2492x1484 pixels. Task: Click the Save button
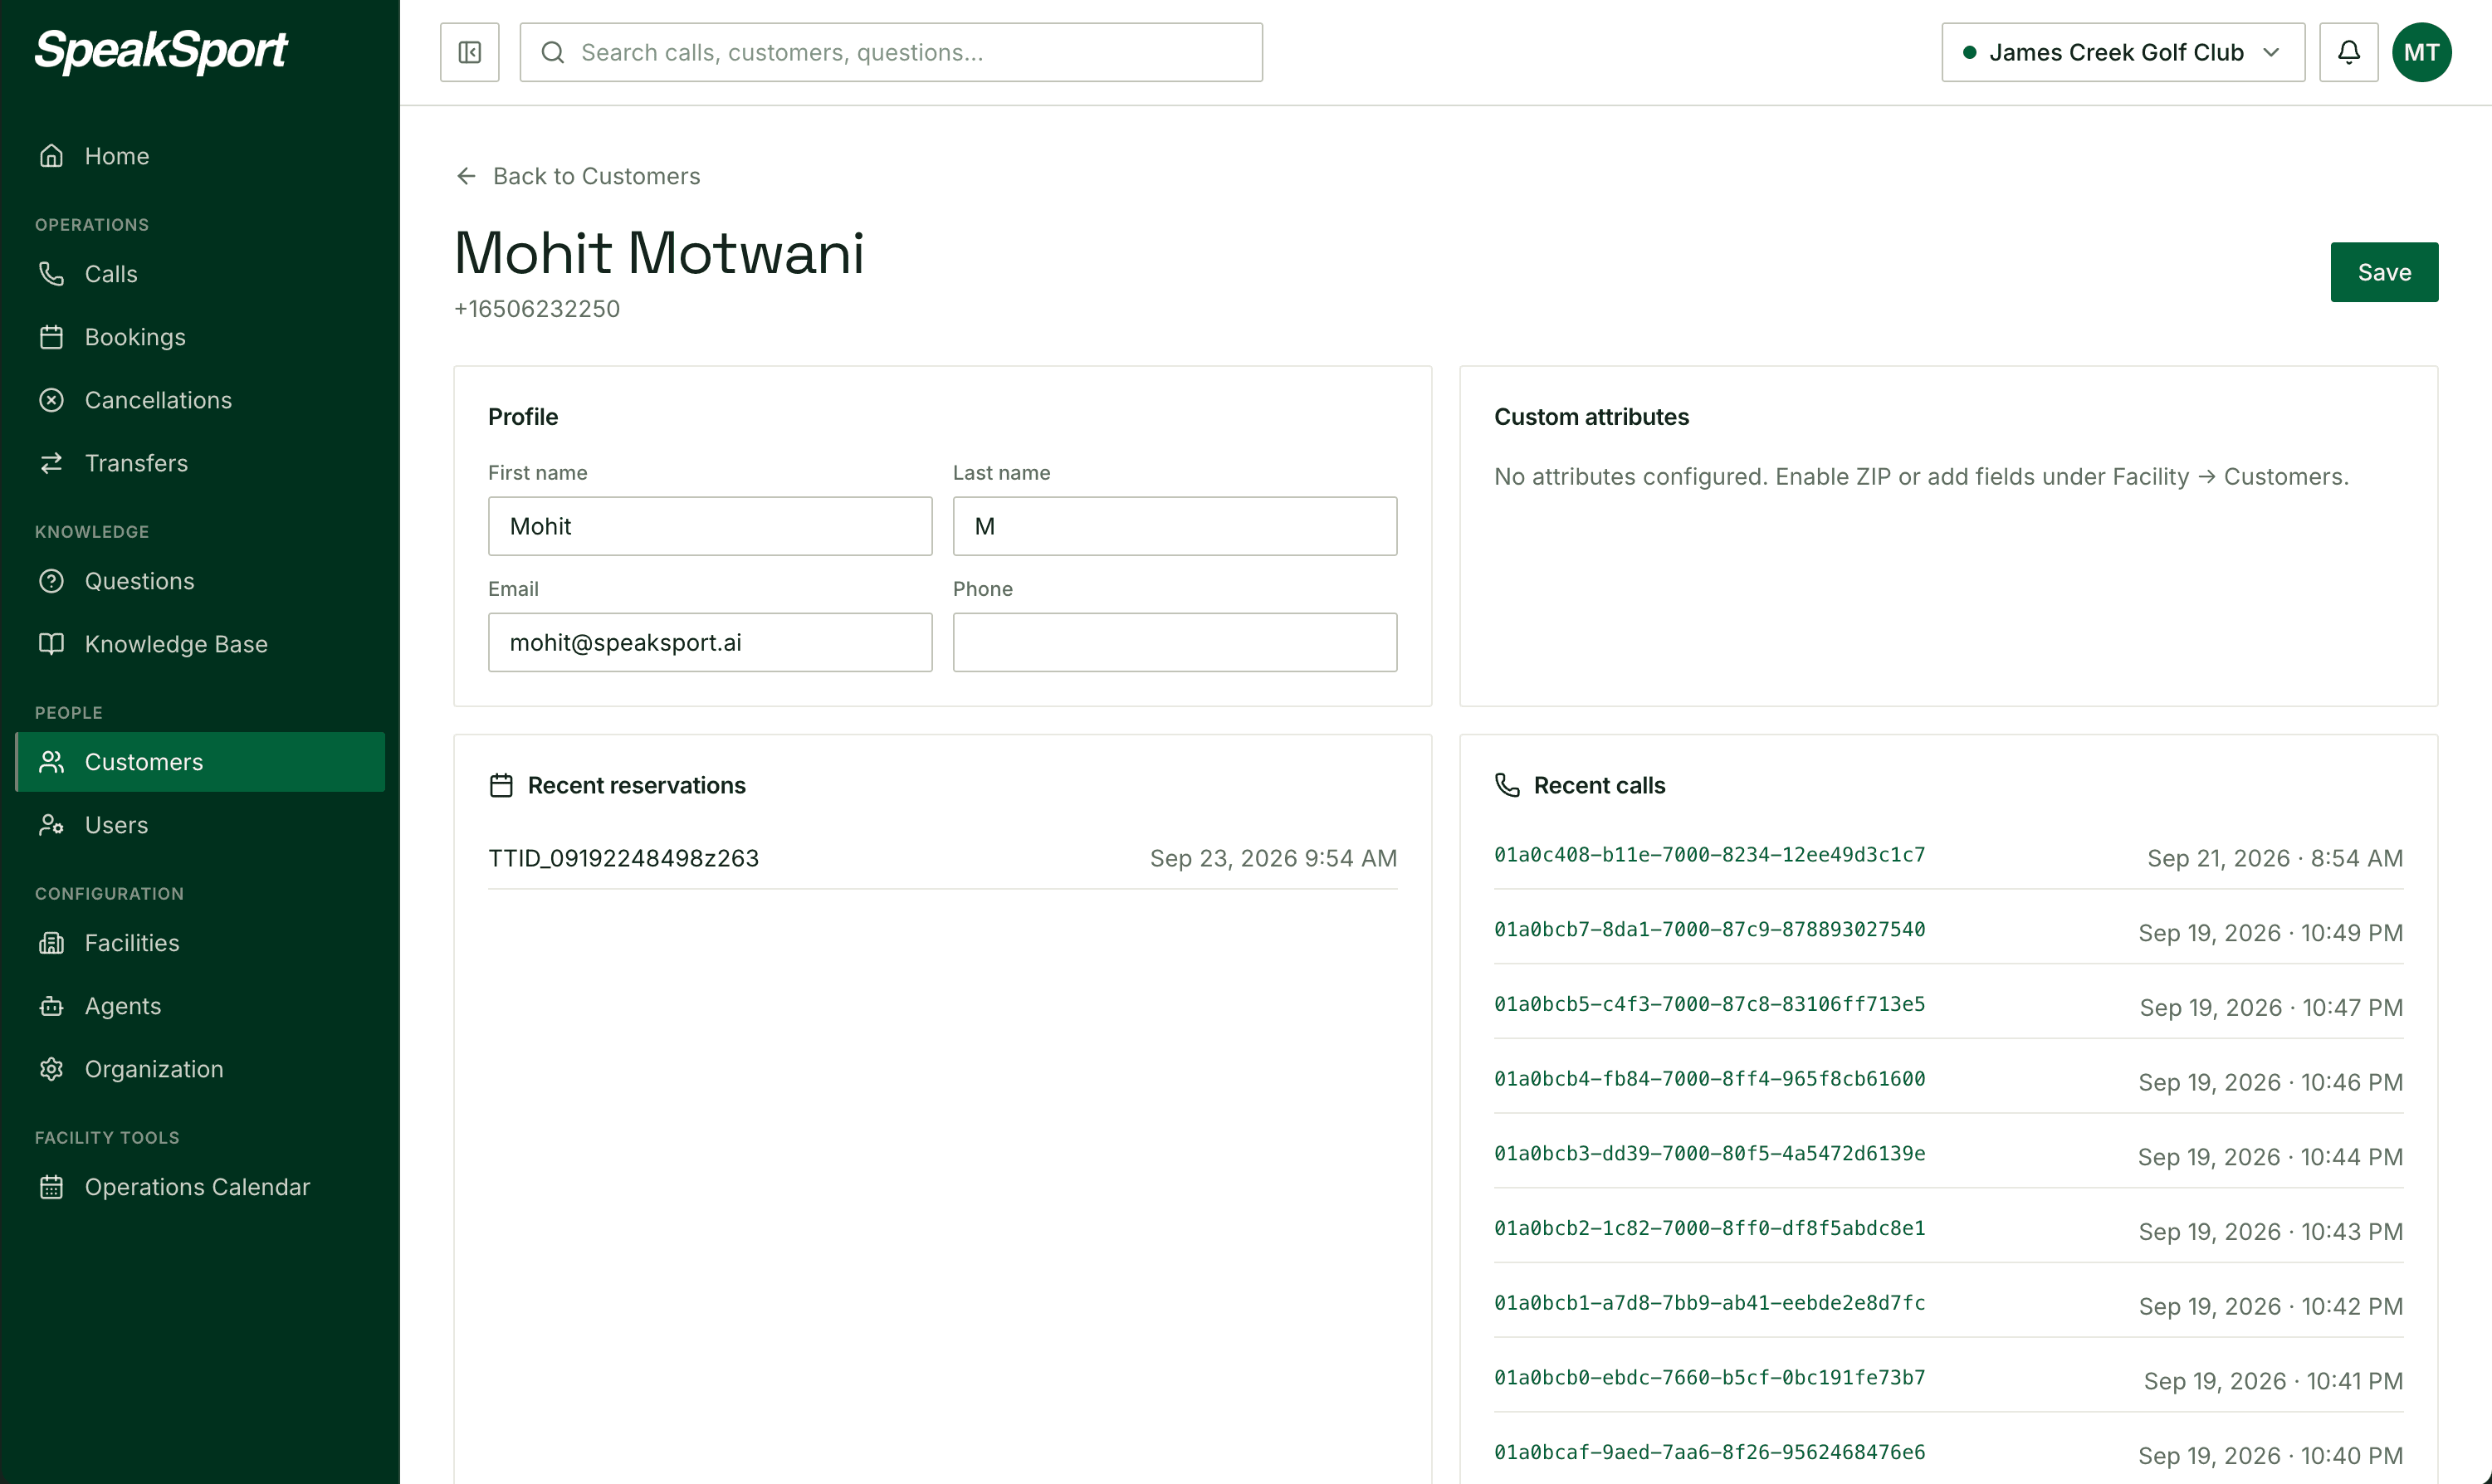(x=2384, y=272)
